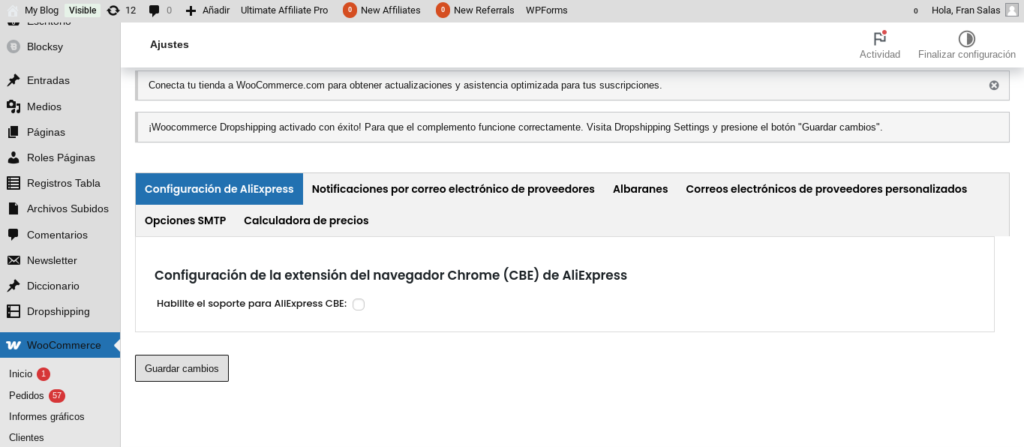1024x447 pixels.
Task: Open the Calculadora de precios tab
Action: pos(306,220)
